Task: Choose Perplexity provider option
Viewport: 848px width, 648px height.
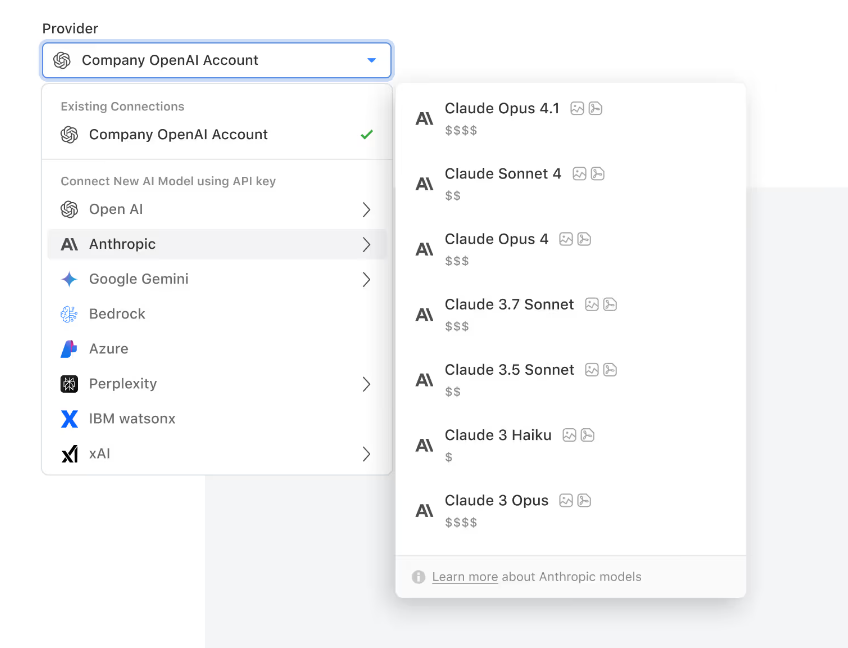Action: [x=217, y=384]
